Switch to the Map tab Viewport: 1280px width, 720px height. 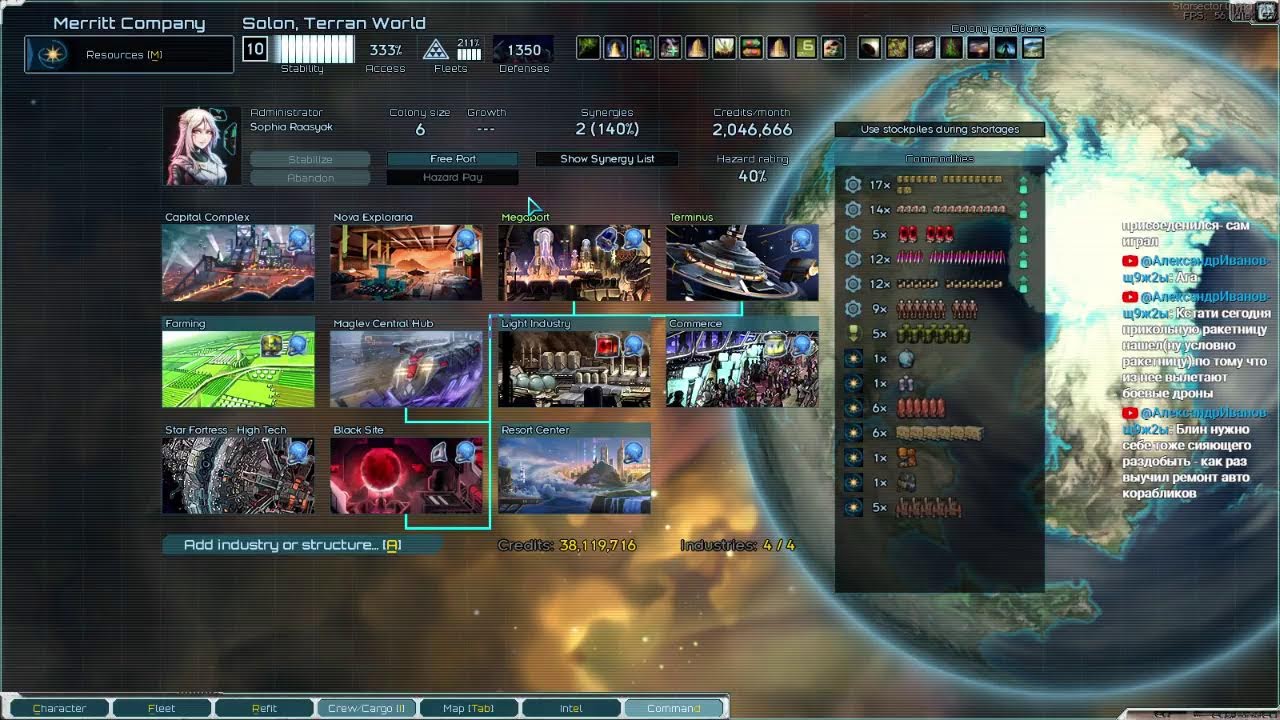469,708
